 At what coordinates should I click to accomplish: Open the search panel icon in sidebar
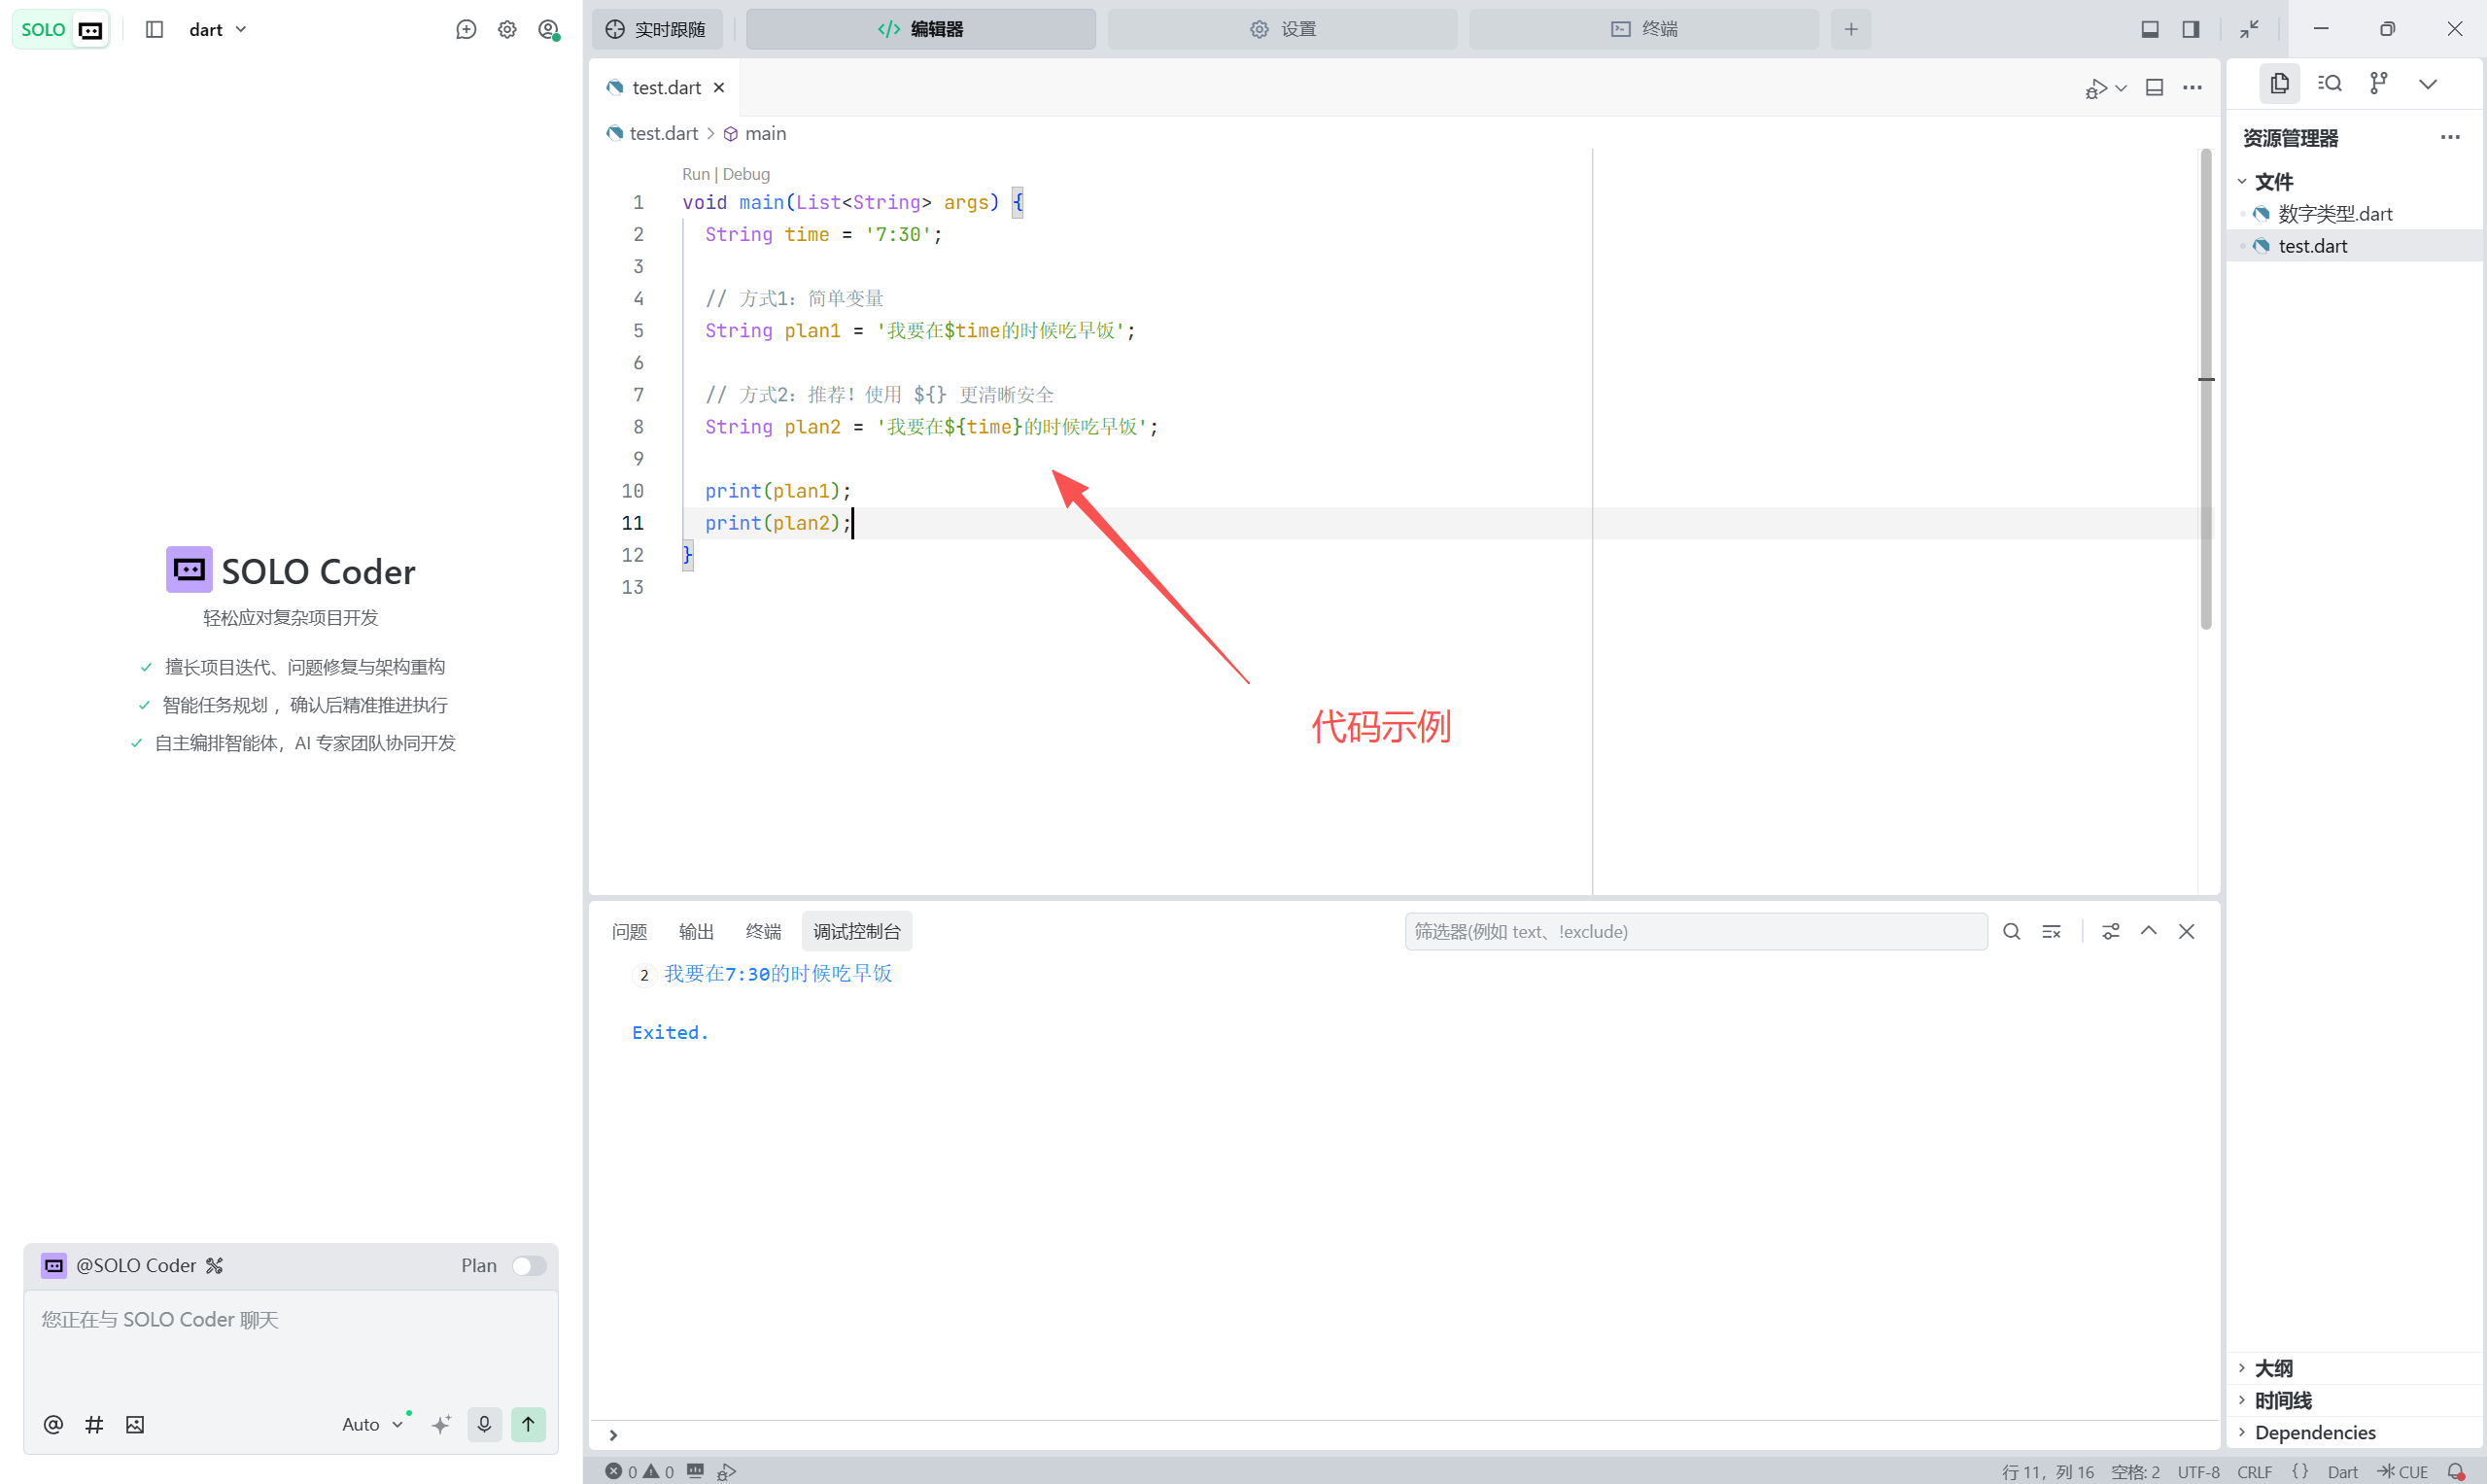[2329, 83]
